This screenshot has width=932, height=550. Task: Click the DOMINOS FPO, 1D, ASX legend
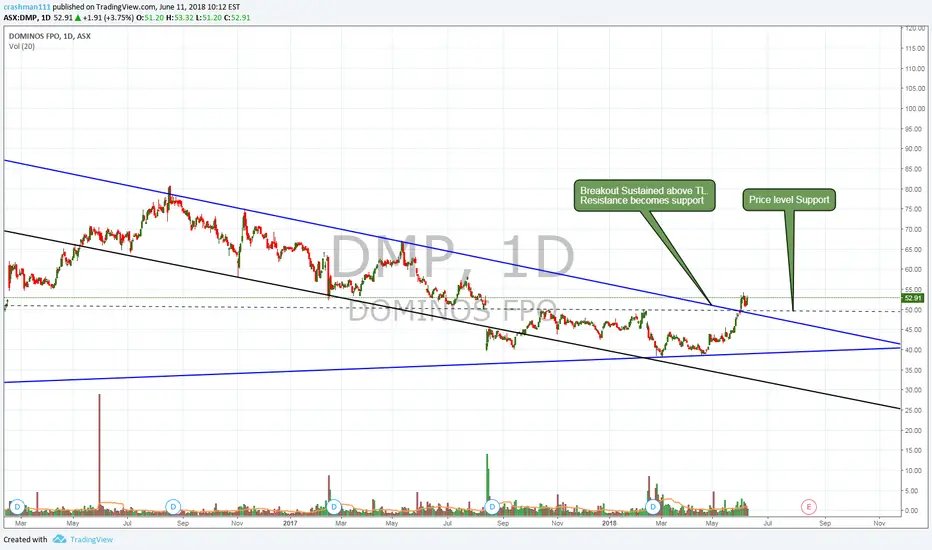click(x=49, y=36)
